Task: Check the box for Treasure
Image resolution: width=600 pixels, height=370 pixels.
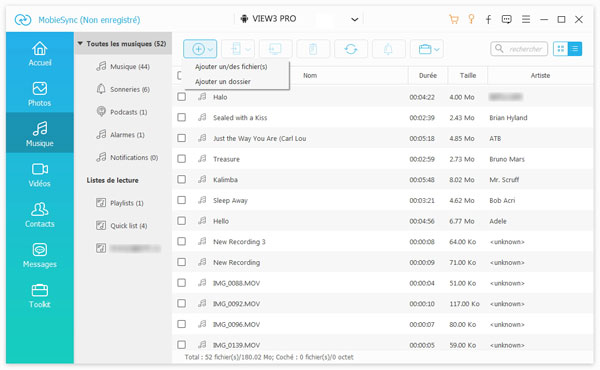Action: [181, 159]
